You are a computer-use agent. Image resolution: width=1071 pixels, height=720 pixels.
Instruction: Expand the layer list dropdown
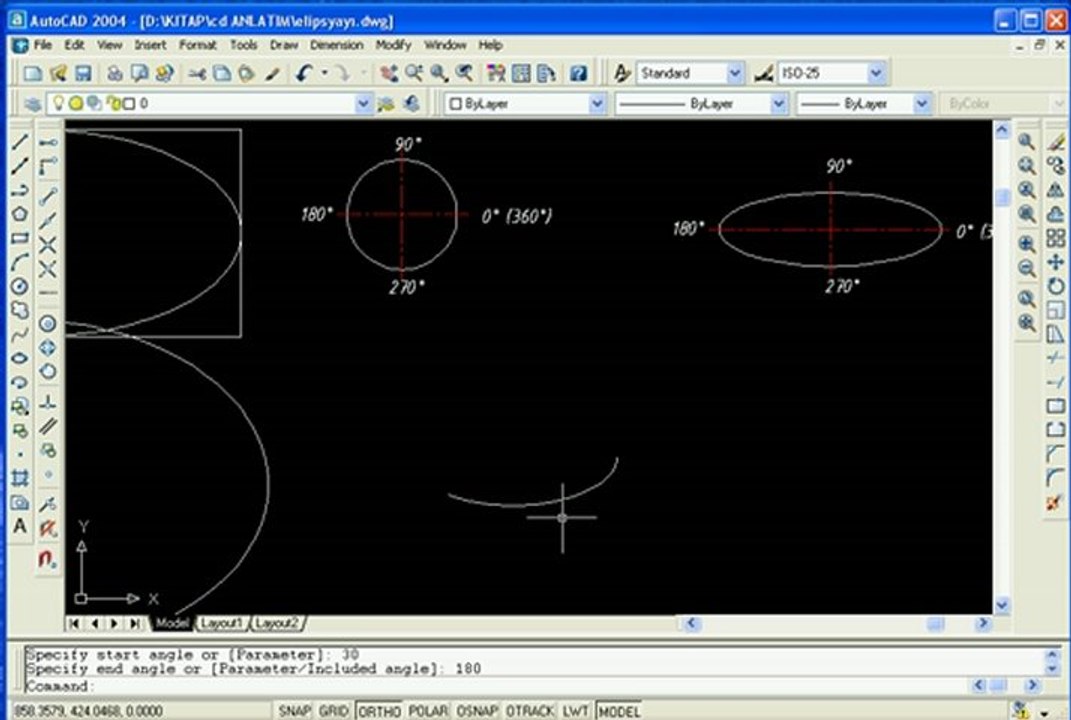pyautogui.click(x=363, y=104)
